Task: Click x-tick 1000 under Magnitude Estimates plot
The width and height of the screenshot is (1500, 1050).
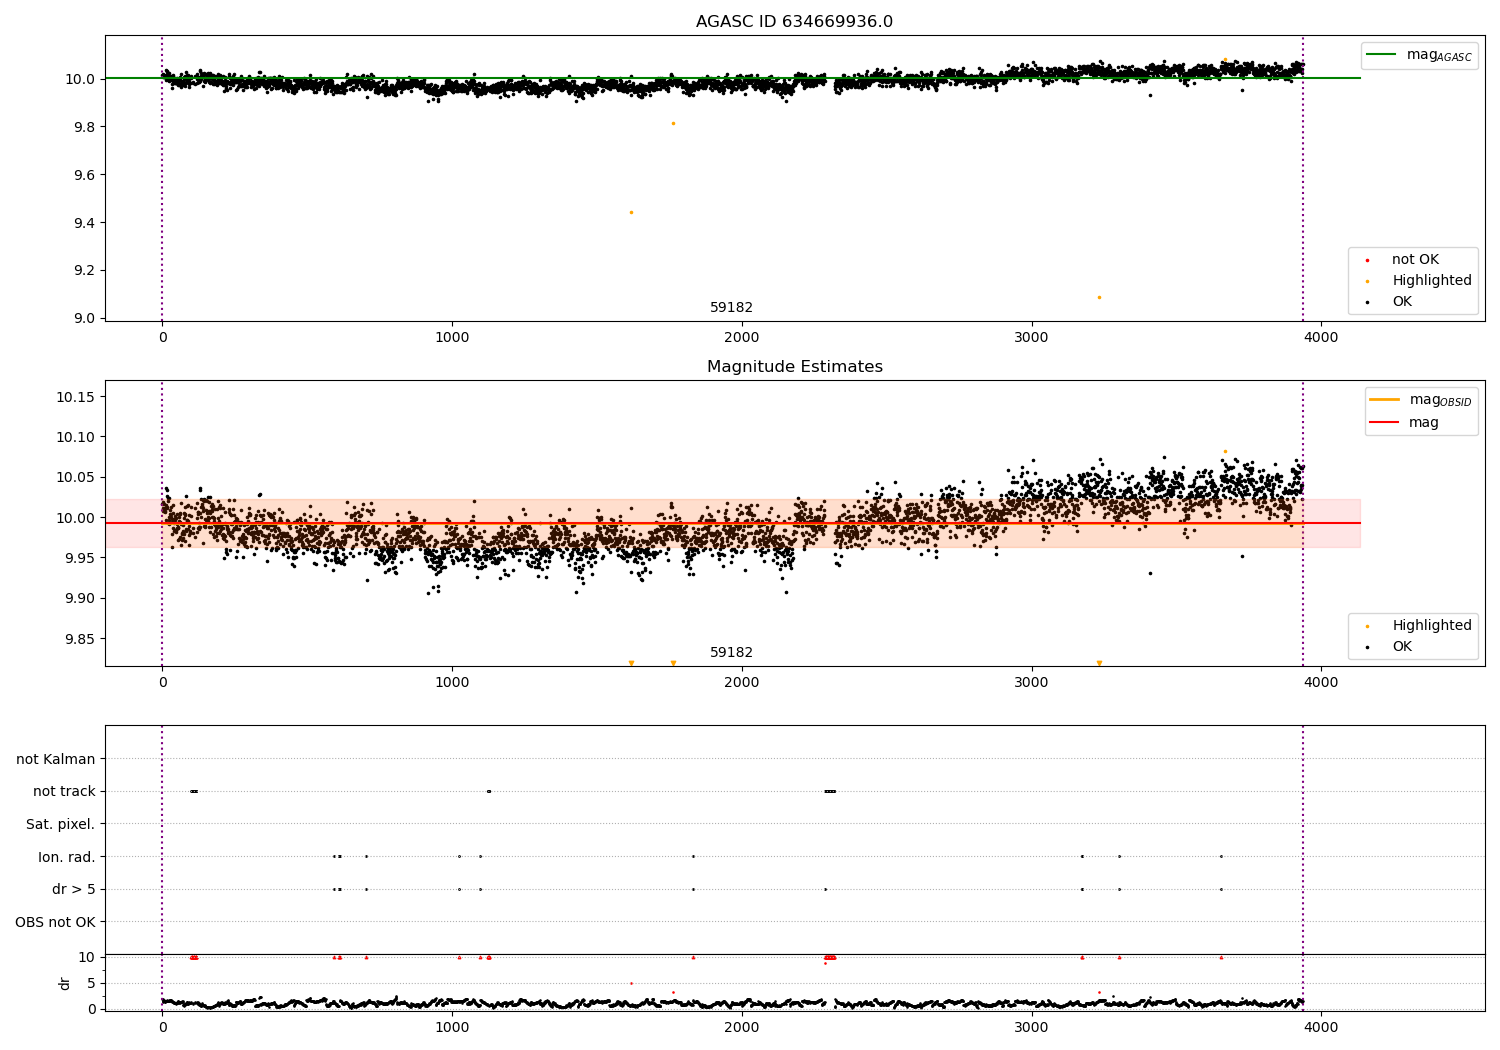Action: pyautogui.click(x=452, y=683)
